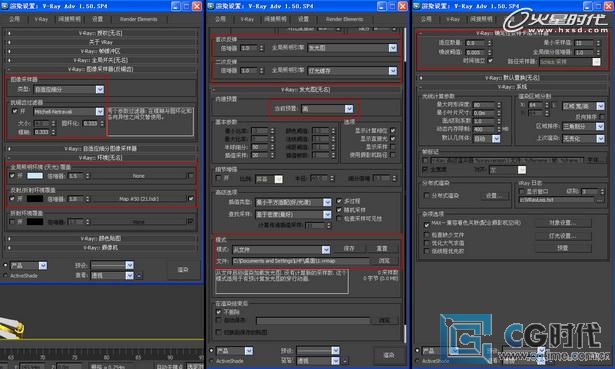Click the middle window vertical scrollbar
615x369 pixels.
pyautogui.click(x=405, y=184)
